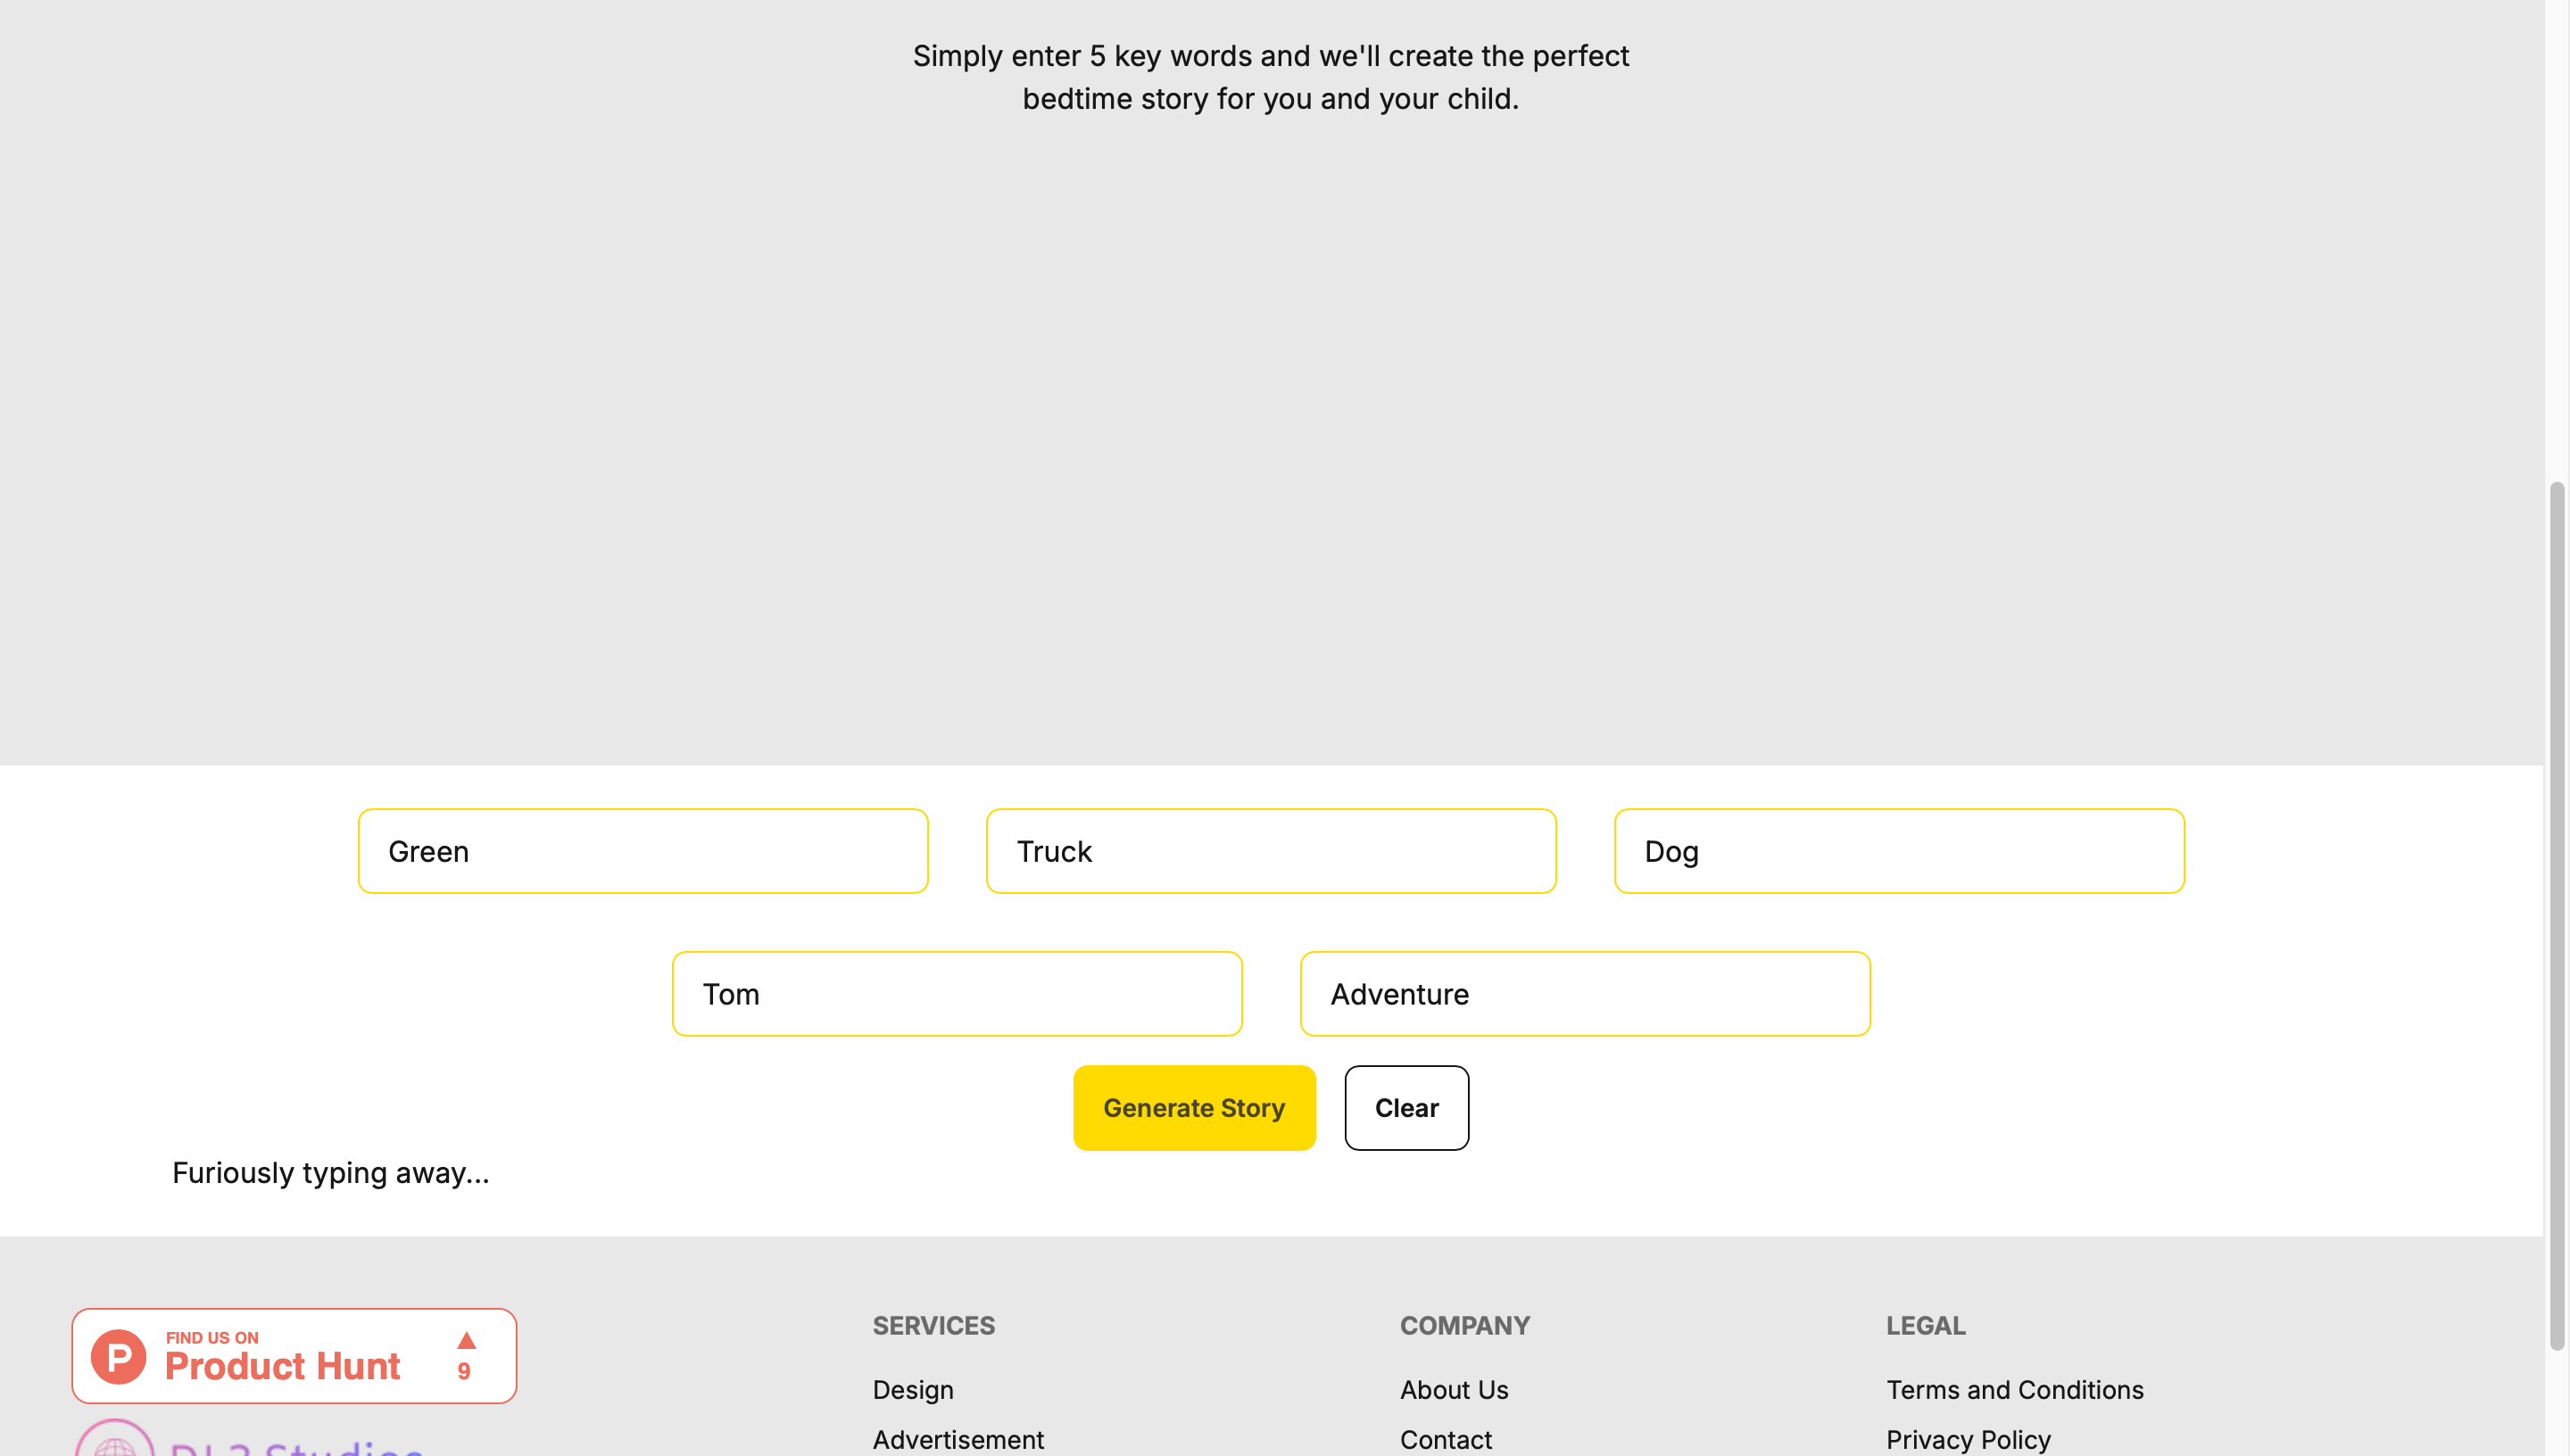Click the Product Hunt upvote arrow
Image resolution: width=2570 pixels, height=1456 pixels.
coord(466,1340)
